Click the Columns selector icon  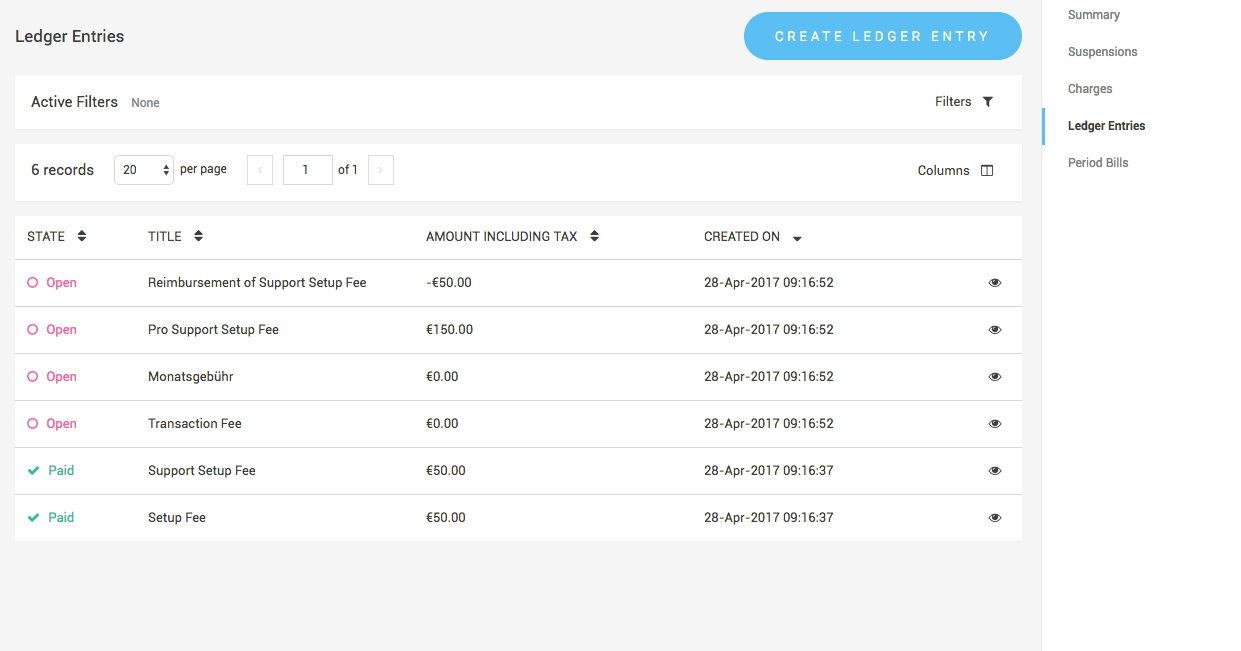point(987,170)
